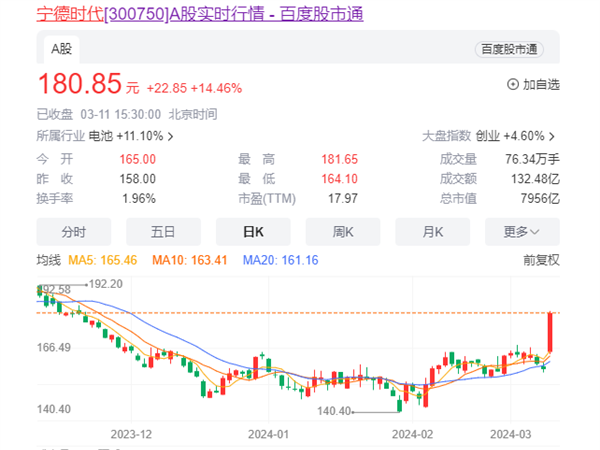Switch to the 月K chart tab
Screen dimensions: 600x450
(432, 232)
